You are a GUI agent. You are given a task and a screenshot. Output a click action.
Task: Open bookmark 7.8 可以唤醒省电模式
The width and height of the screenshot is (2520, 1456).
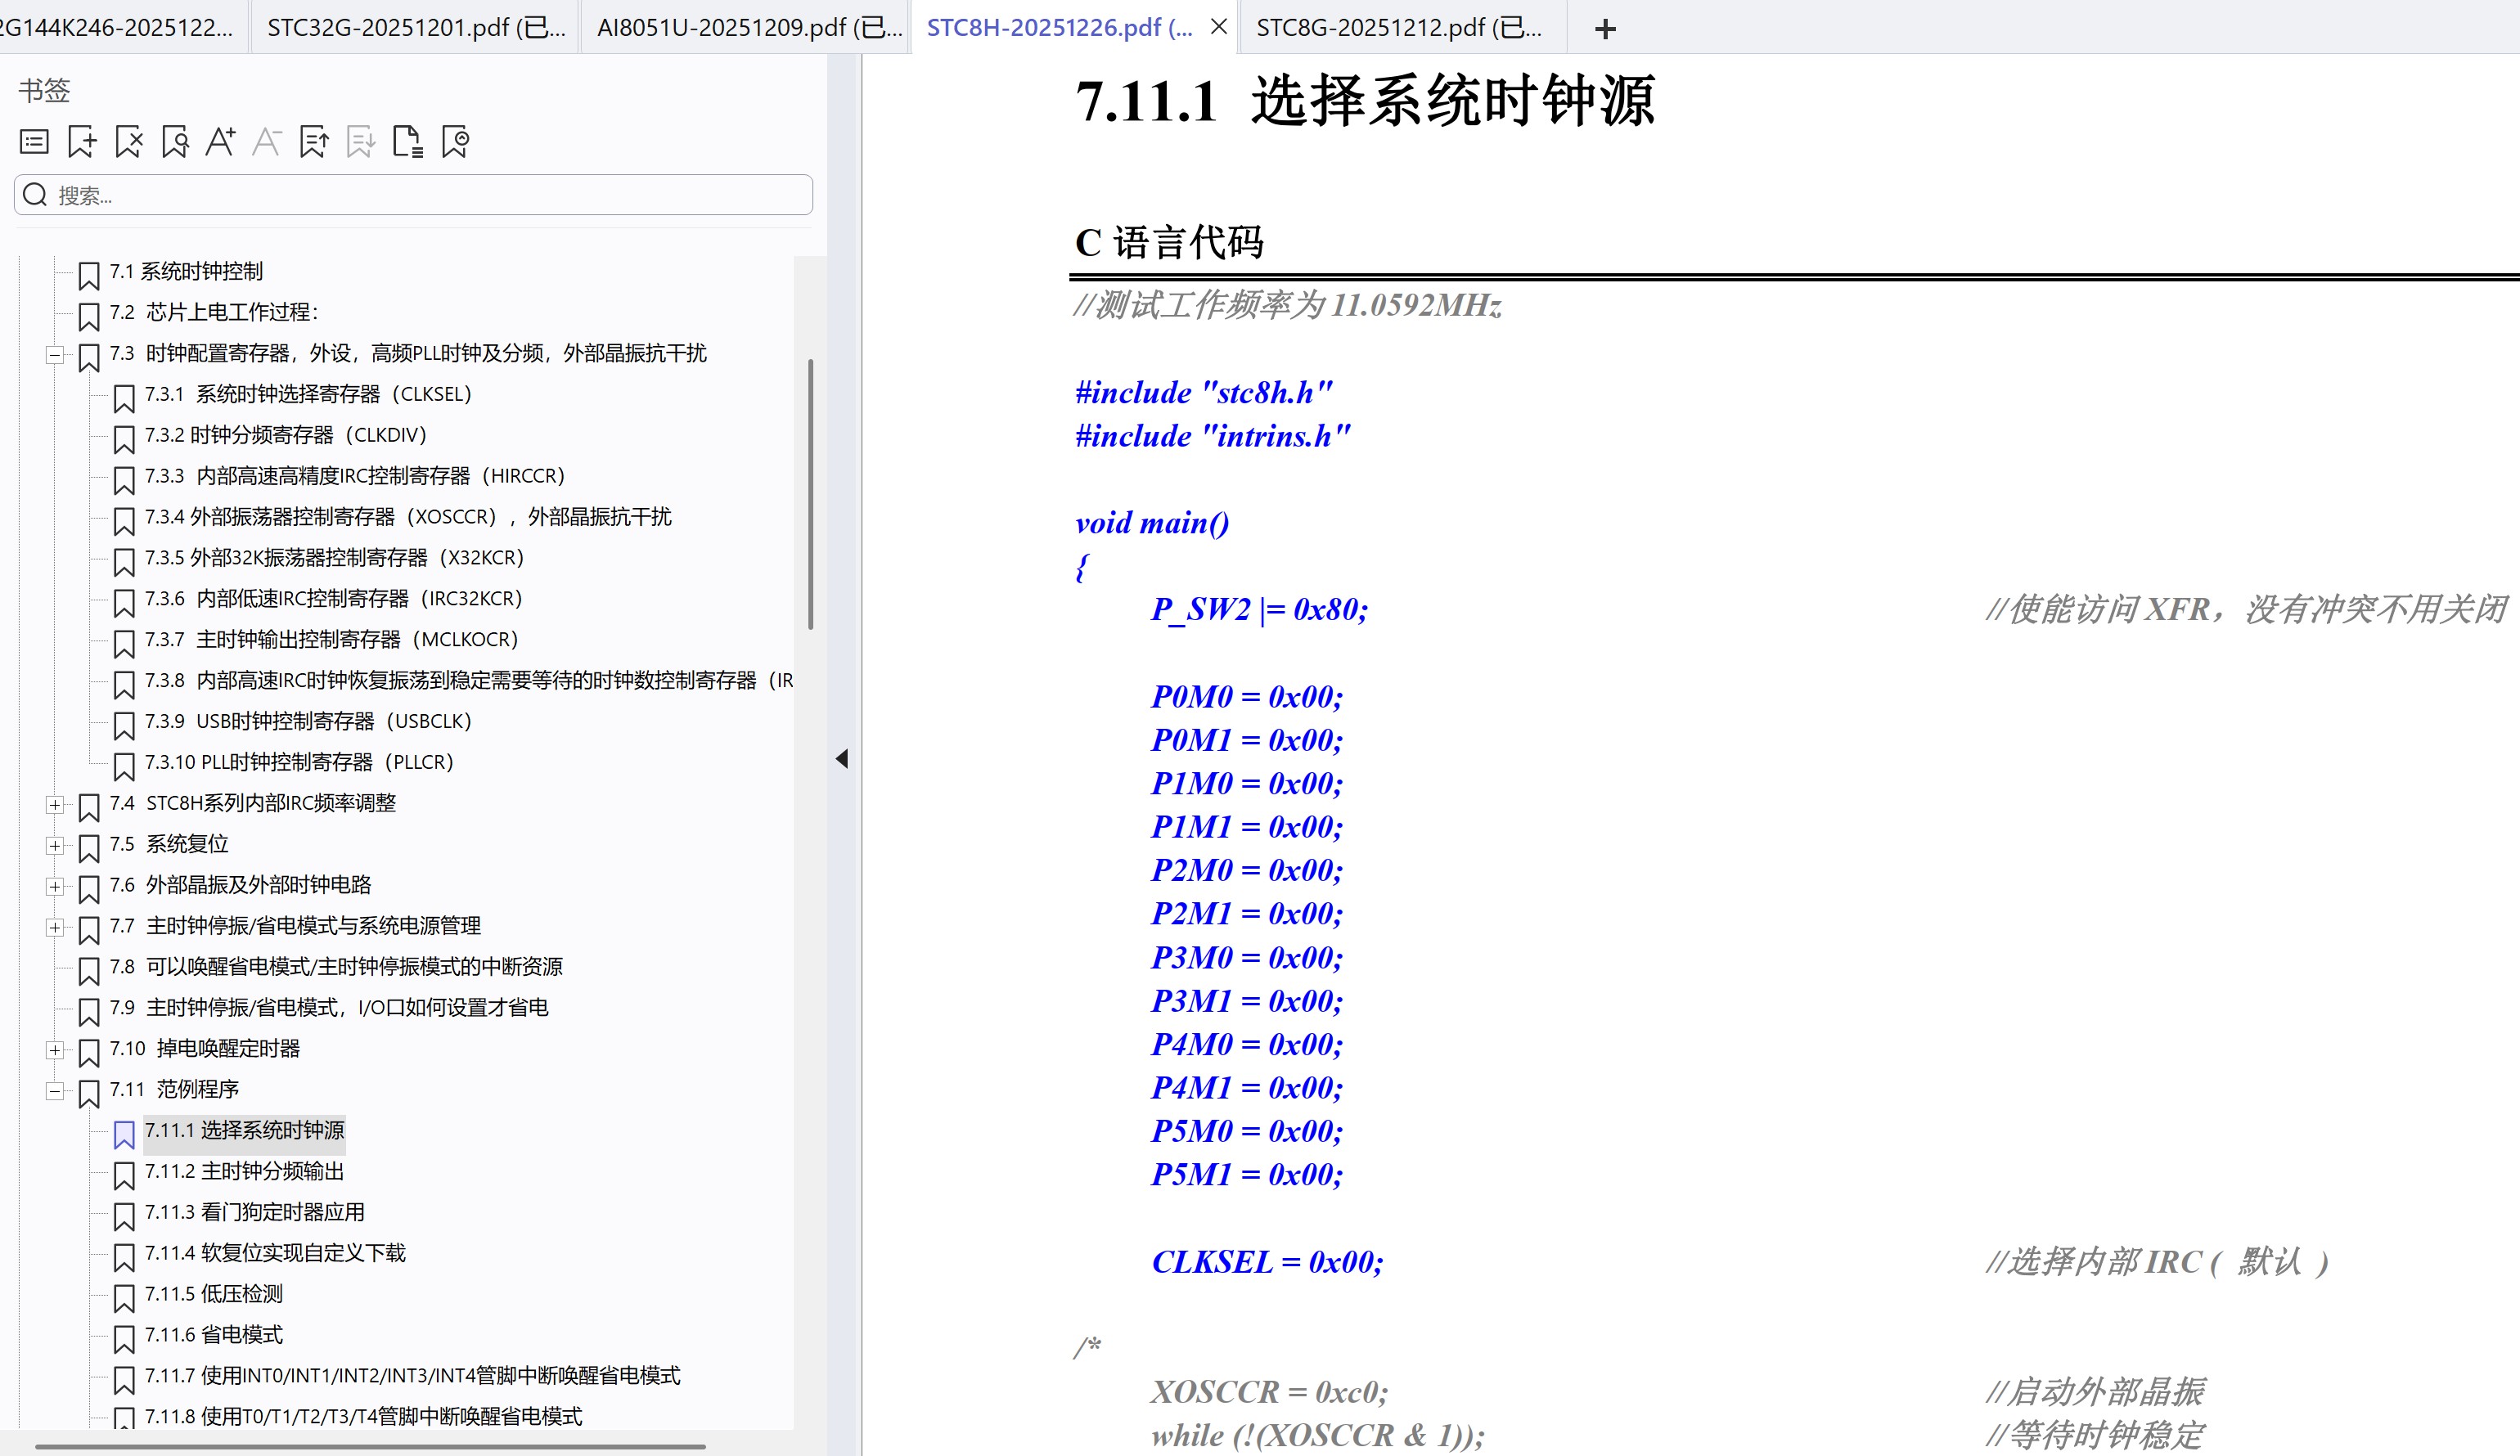[336, 968]
